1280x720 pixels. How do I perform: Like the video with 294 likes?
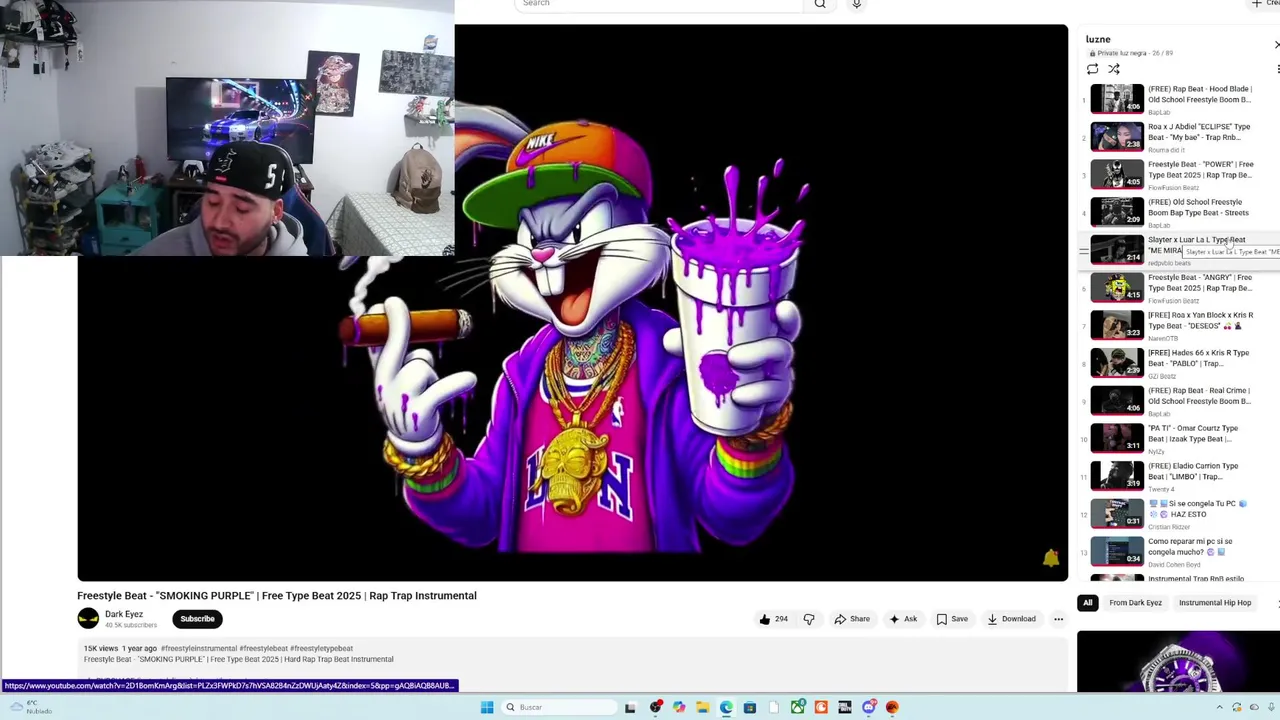point(773,619)
